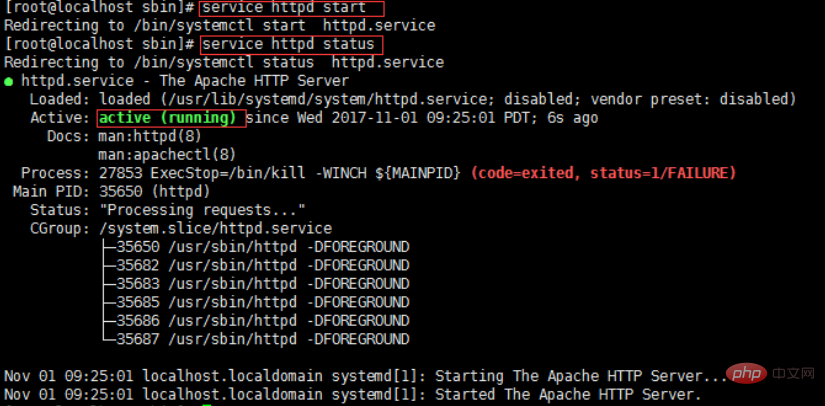Select the /system.slice/httpd.service CGroup entry
The height and width of the screenshot is (406, 825).
click(219, 228)
